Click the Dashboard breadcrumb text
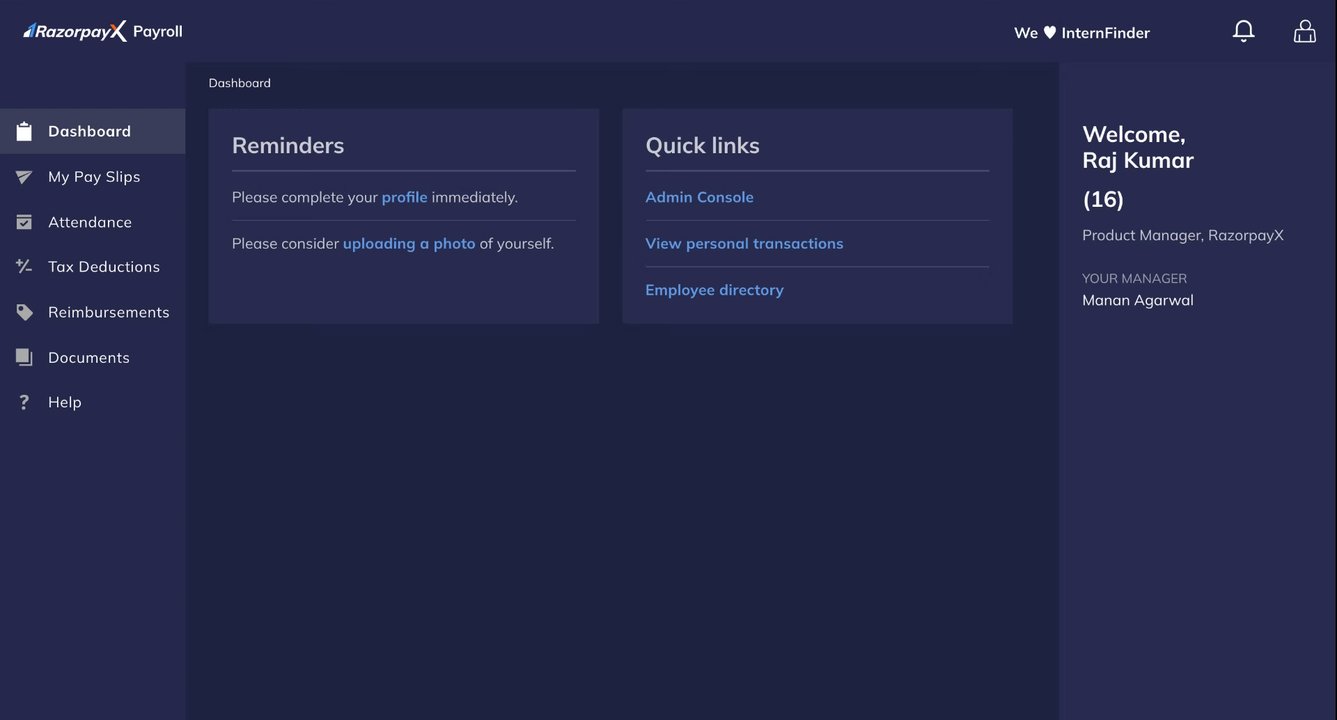 [239, 83]
